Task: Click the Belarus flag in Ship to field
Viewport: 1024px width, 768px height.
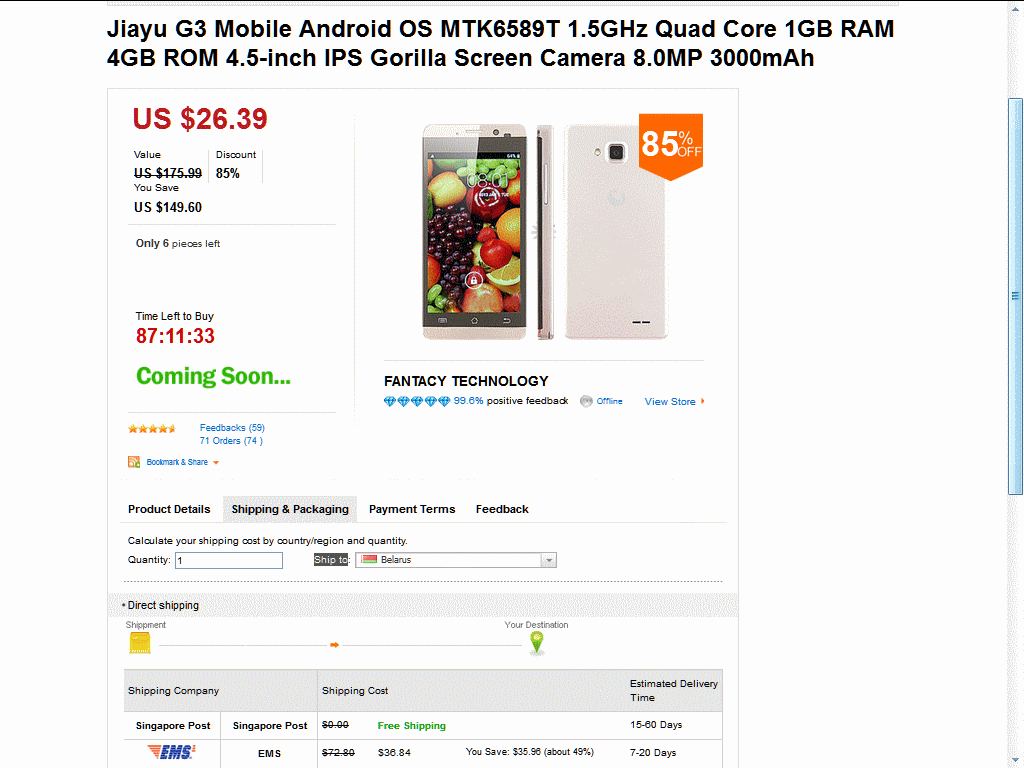Action: tap(370, 560)
